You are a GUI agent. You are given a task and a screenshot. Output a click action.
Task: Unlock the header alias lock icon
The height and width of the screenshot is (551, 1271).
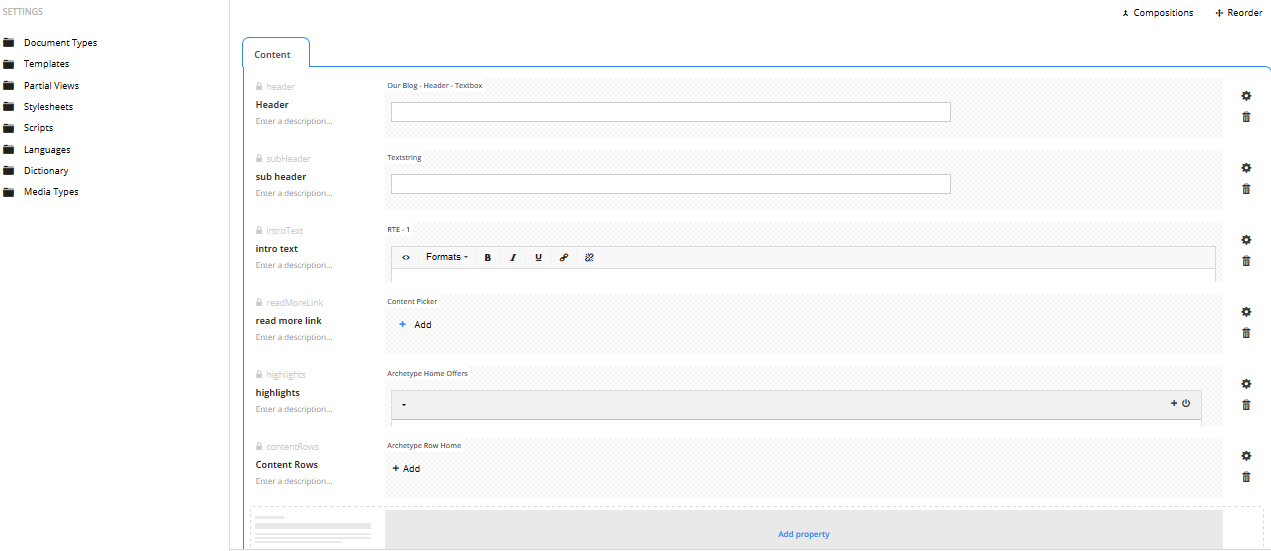[x=259, y=87]
